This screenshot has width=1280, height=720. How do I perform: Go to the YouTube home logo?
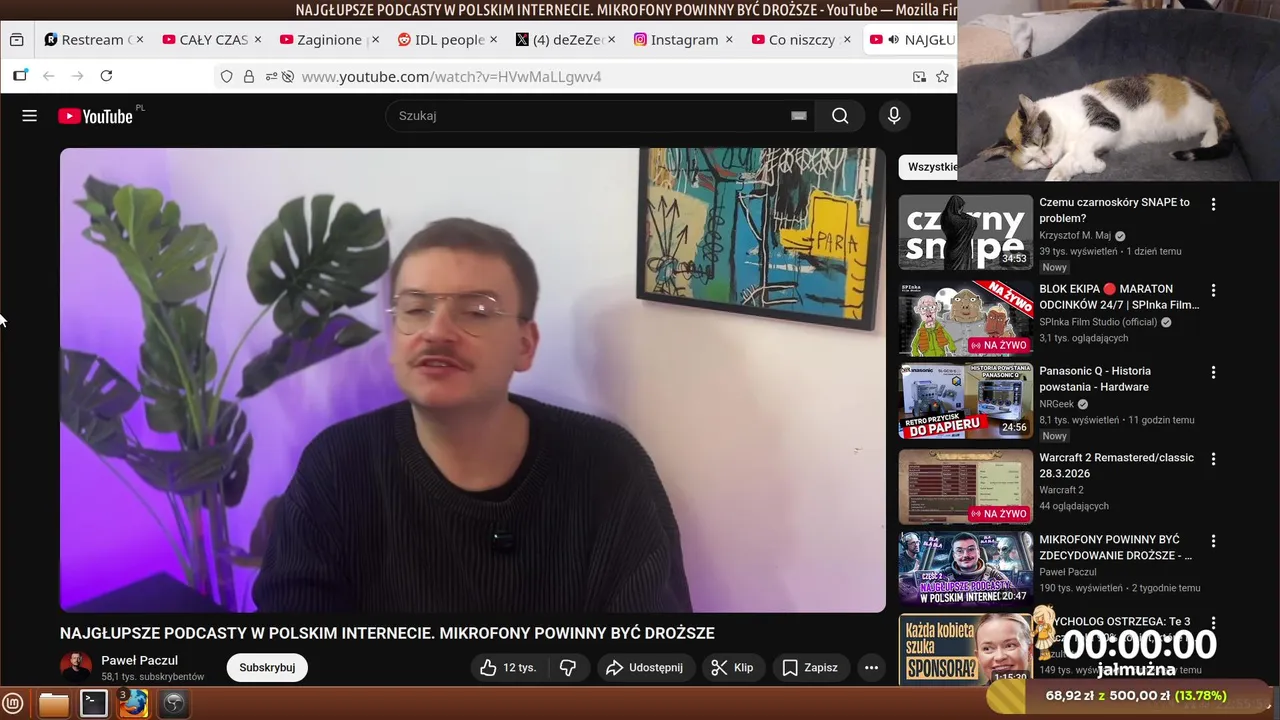[95, 116]
